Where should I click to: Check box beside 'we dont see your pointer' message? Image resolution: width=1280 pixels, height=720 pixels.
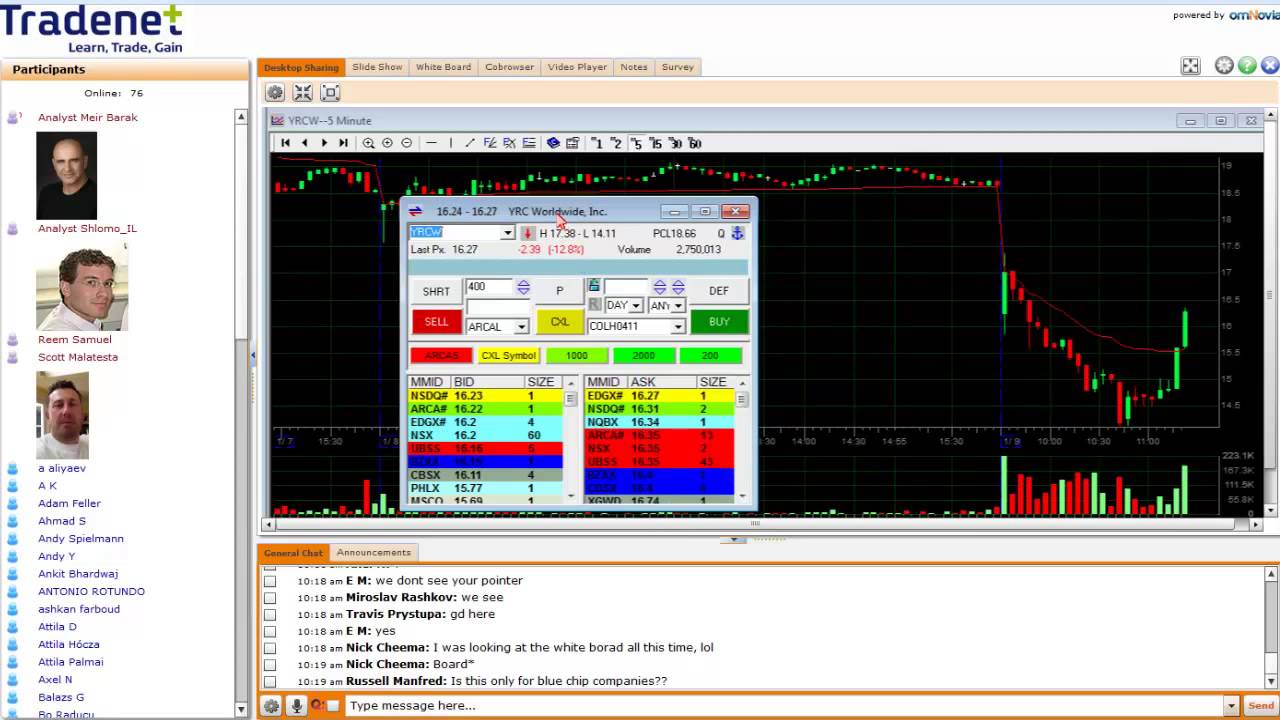click(269, 580)
